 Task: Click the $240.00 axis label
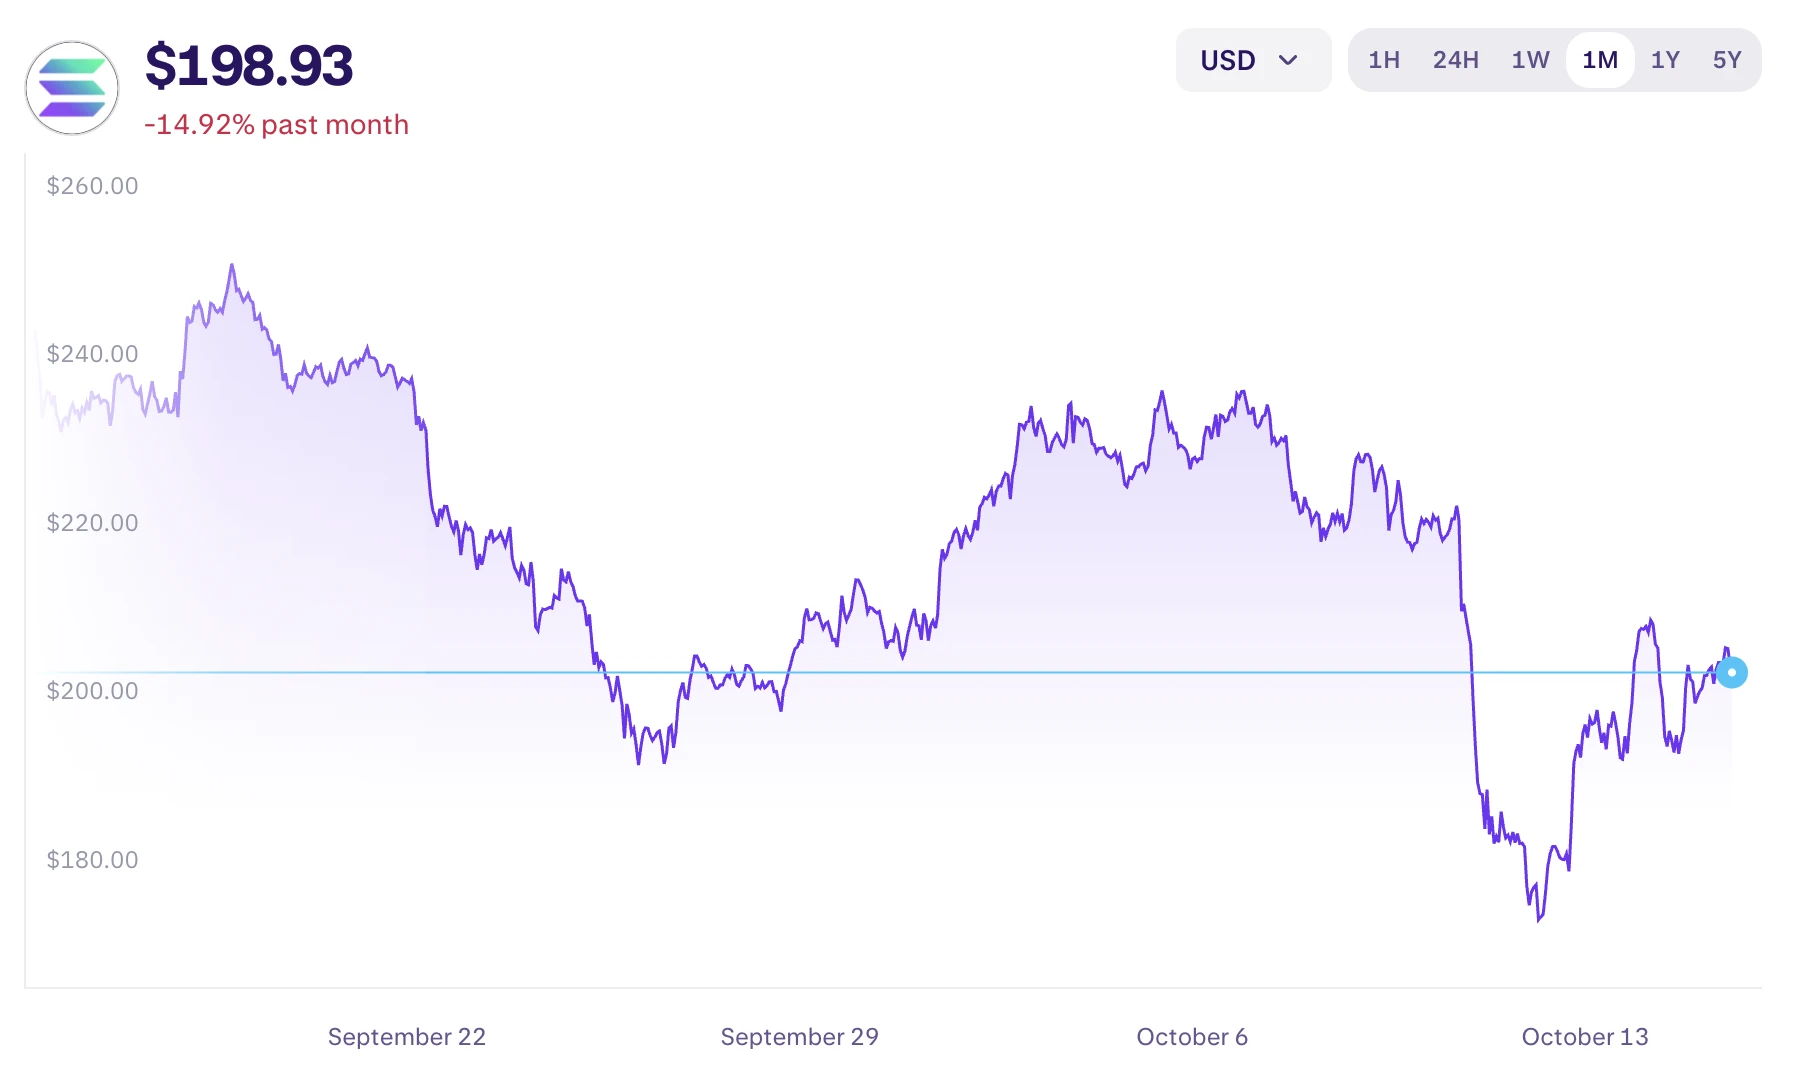click(x=92, y=354)
